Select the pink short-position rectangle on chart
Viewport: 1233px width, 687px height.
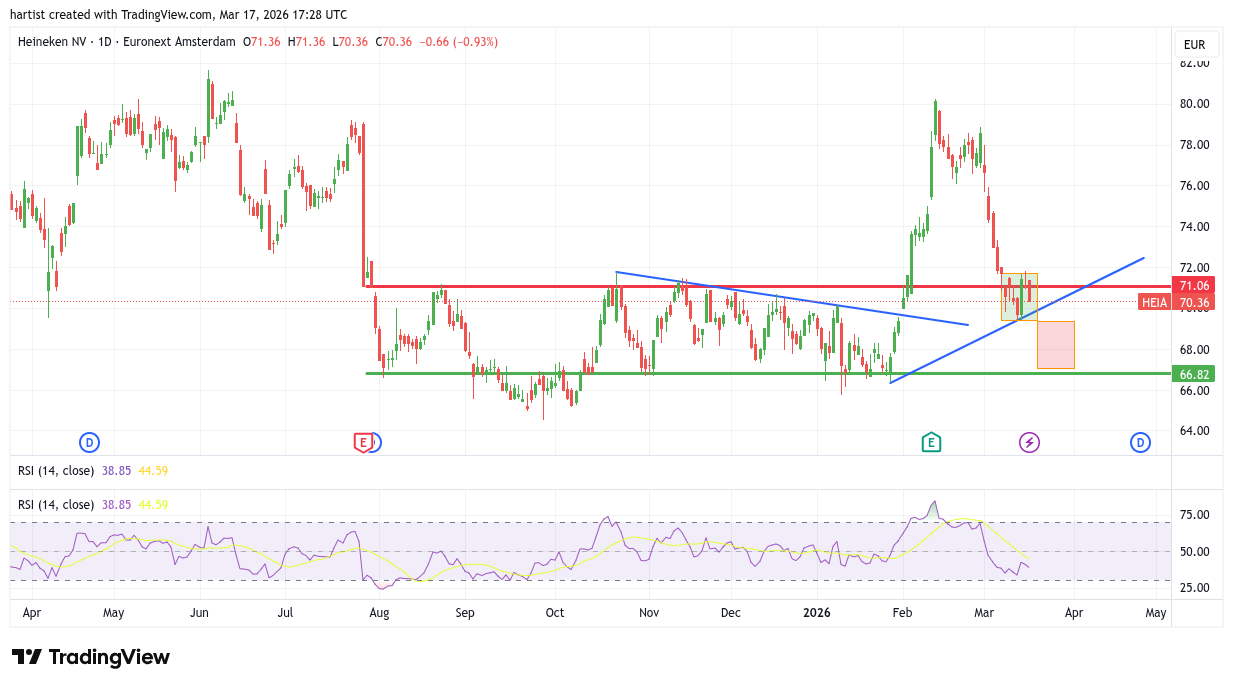pyautogui.click(x=1055, y=345)
